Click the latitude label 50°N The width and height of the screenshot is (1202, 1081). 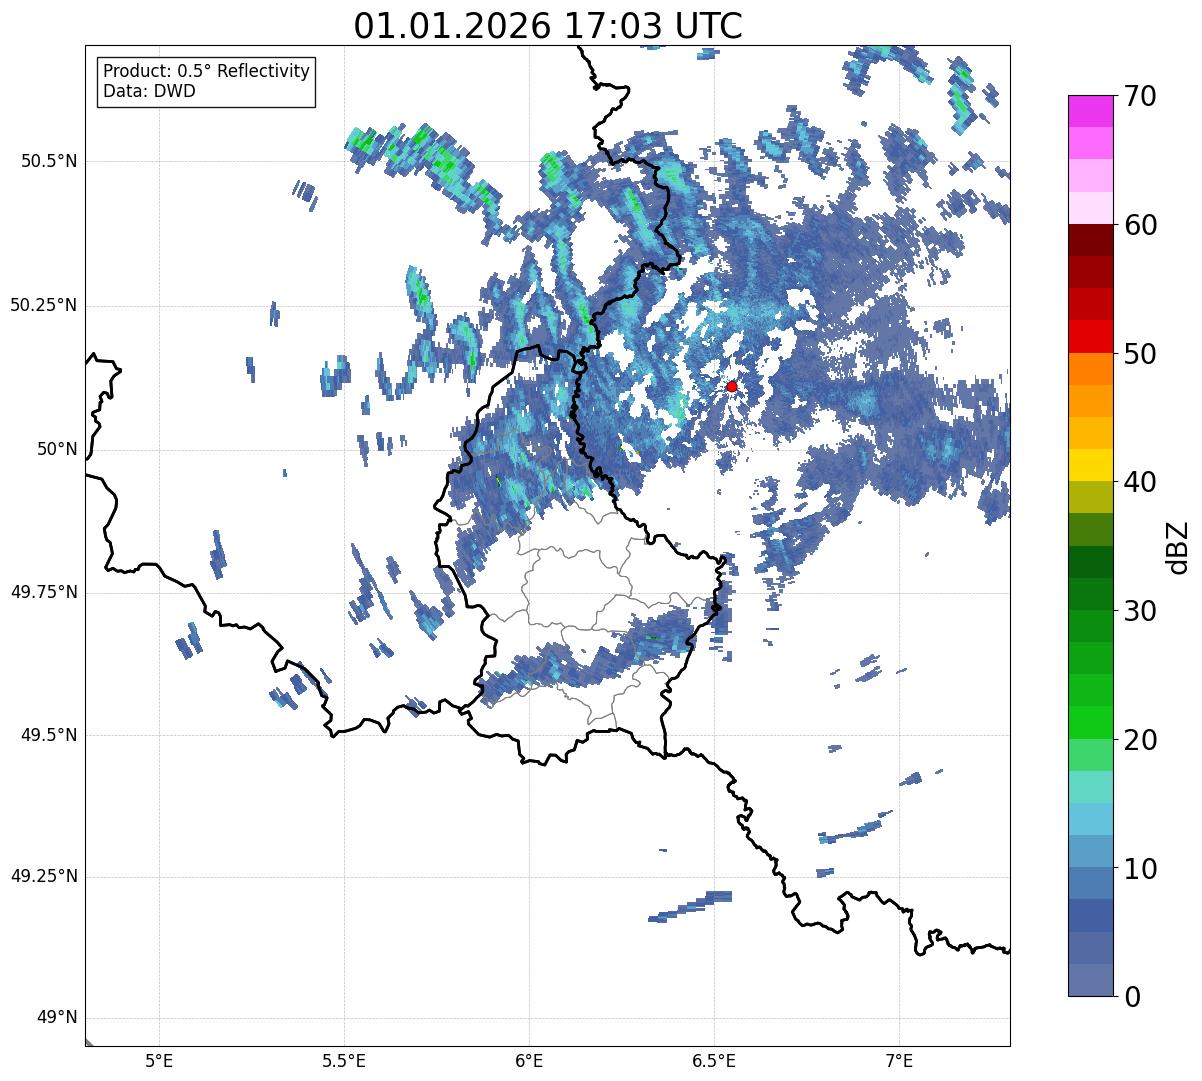57,449
